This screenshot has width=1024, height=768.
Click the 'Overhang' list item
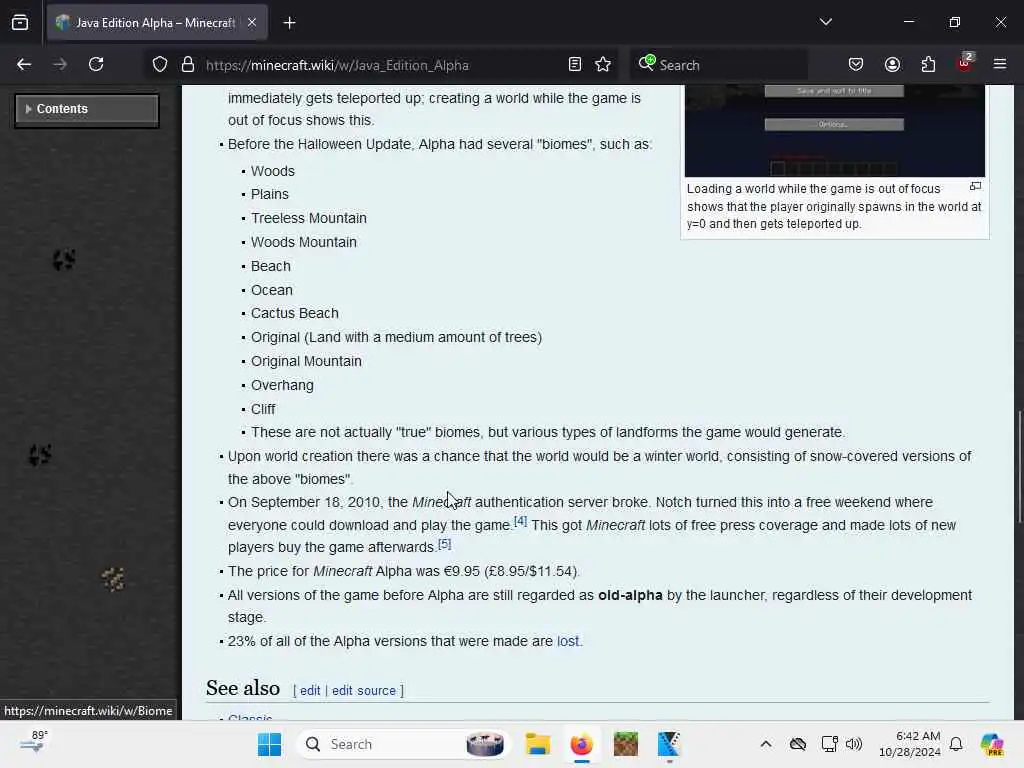[x=282, y=385]
